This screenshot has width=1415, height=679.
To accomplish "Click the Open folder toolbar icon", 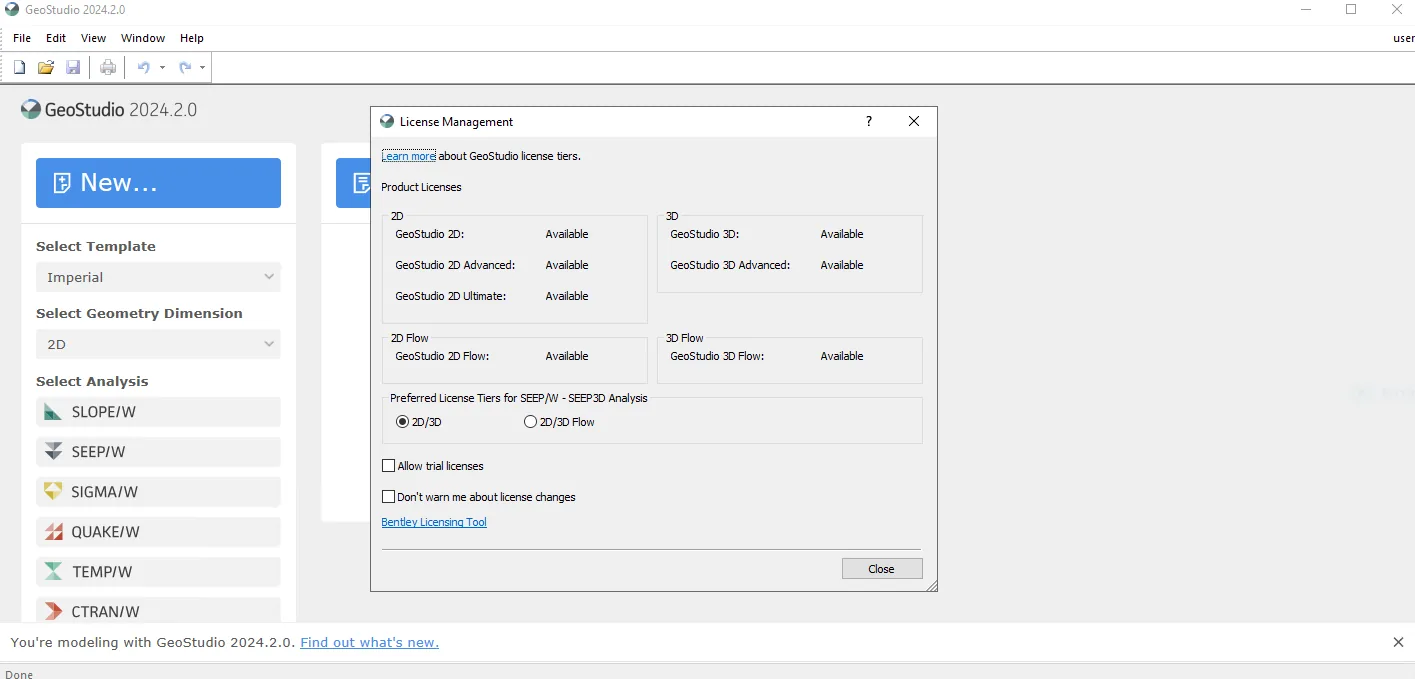I will pos(46,67).
